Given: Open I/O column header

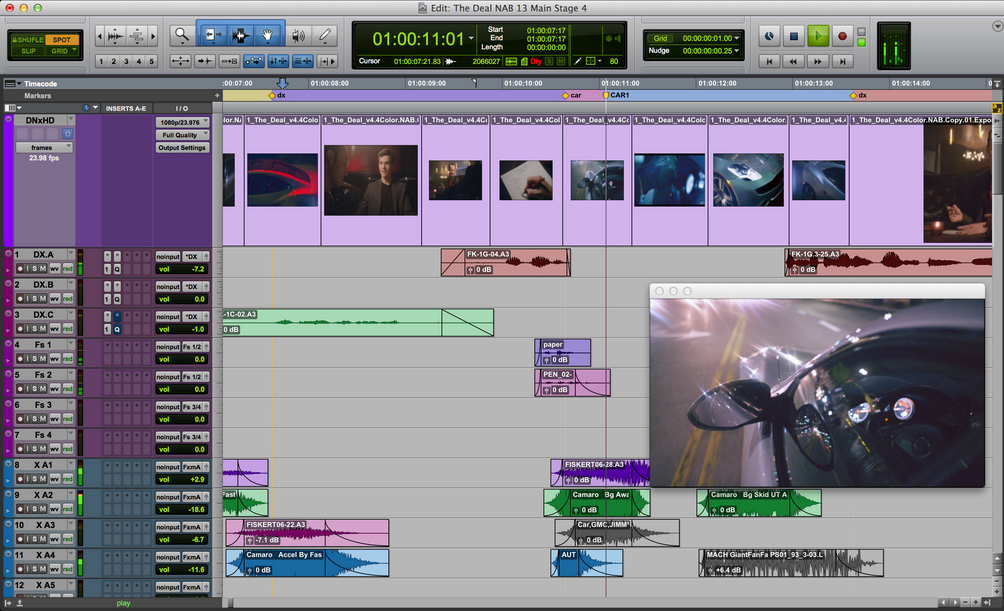Looking at the screenshot, I should click(x=182, y=108).
